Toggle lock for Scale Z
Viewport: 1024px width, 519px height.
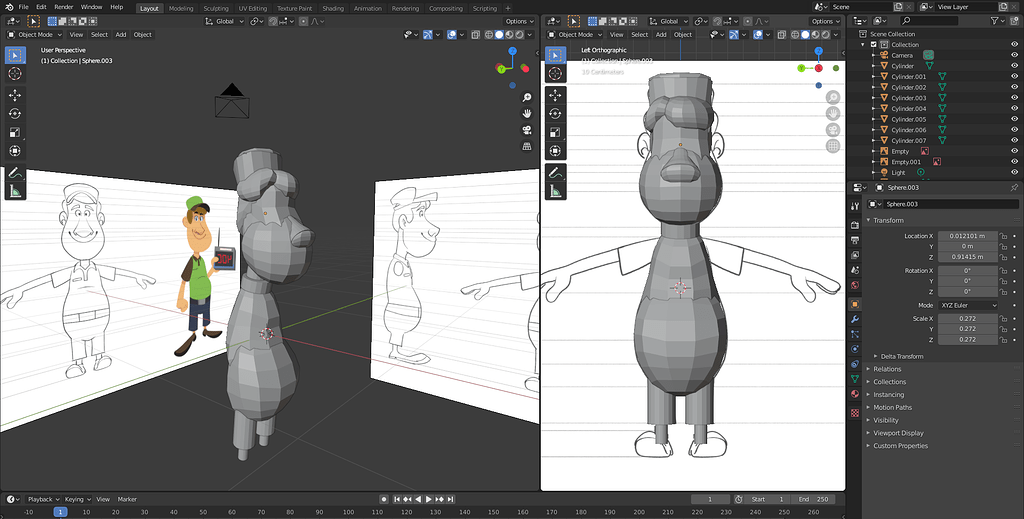click(1003, 339)
